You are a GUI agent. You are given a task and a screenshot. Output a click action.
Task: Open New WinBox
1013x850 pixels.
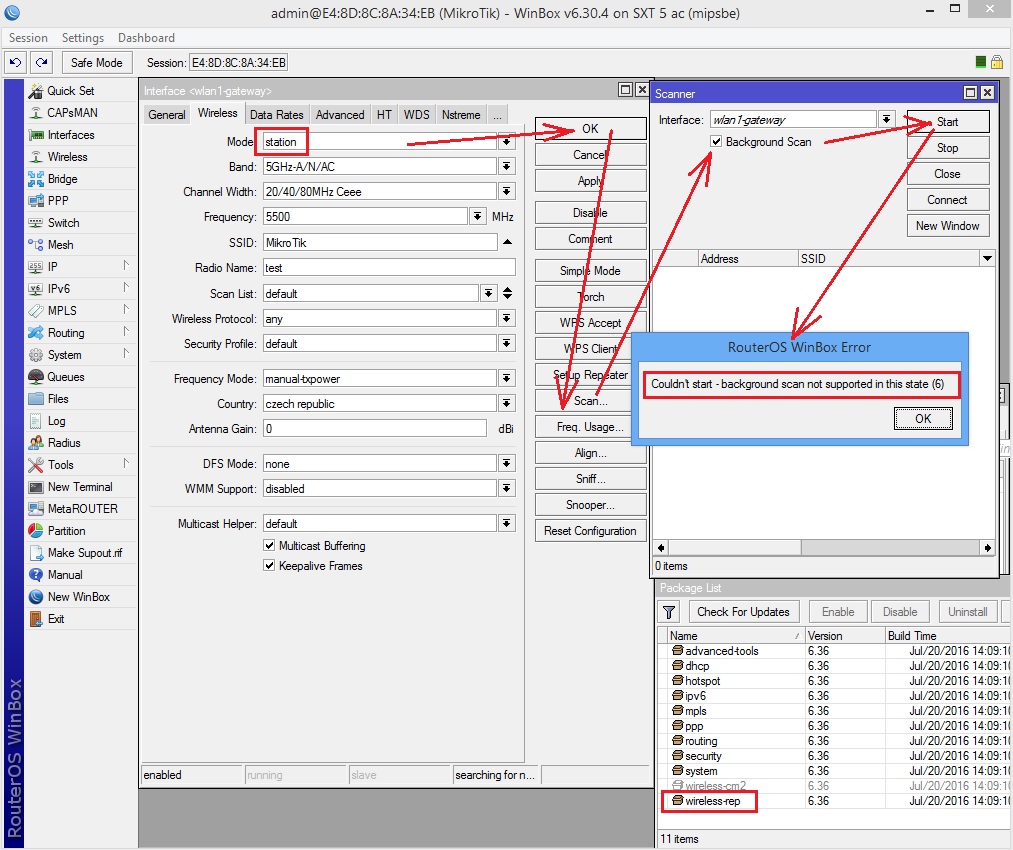(x=78, y=596)
